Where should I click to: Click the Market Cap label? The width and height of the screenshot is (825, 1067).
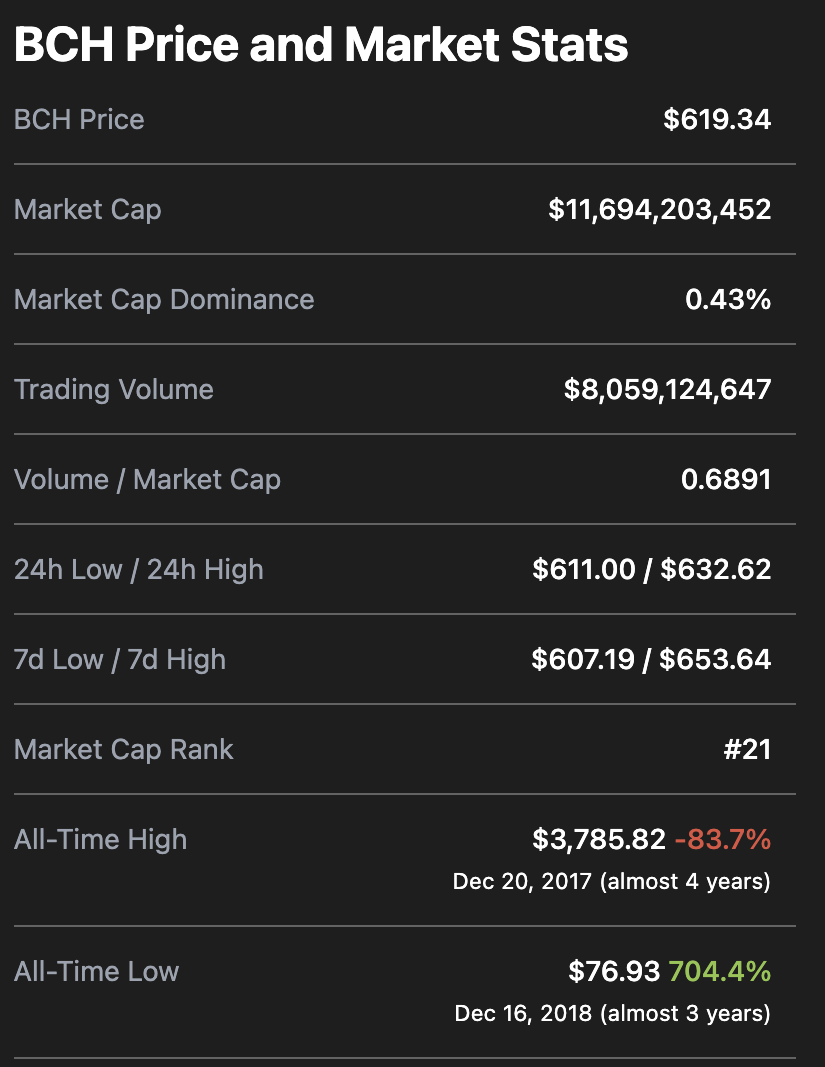[x=88, y=210]
